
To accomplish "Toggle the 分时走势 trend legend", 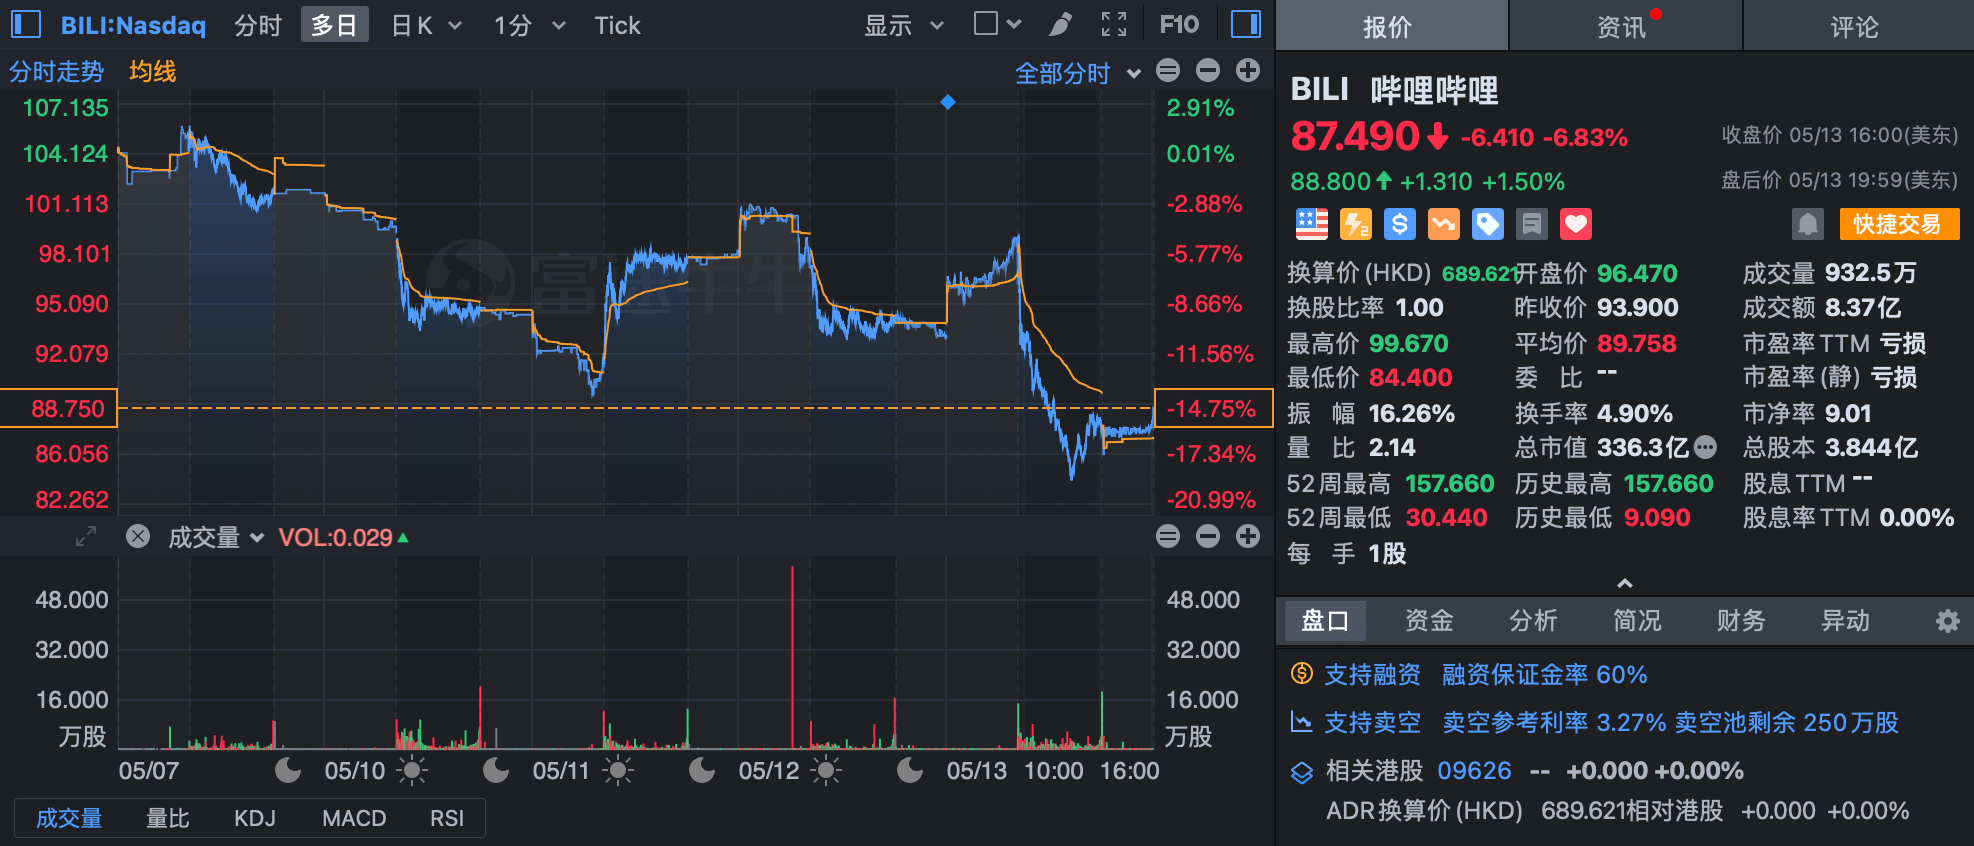I will pos(57,72).
